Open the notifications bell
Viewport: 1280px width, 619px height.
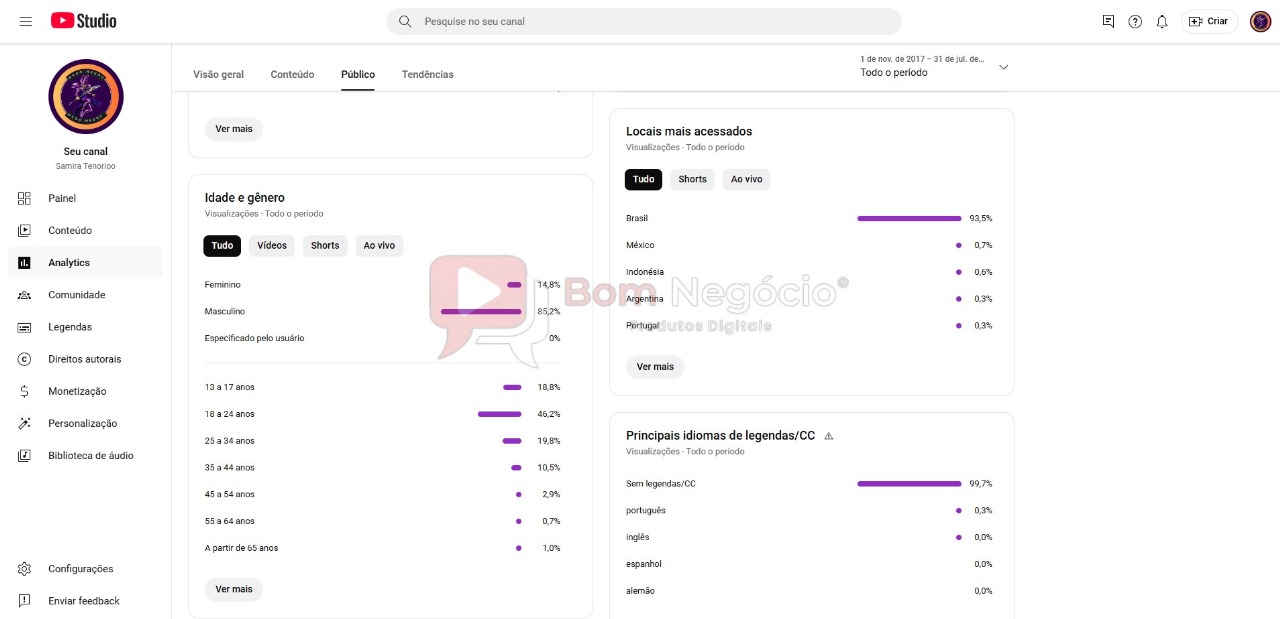[x=1162, y=21]
